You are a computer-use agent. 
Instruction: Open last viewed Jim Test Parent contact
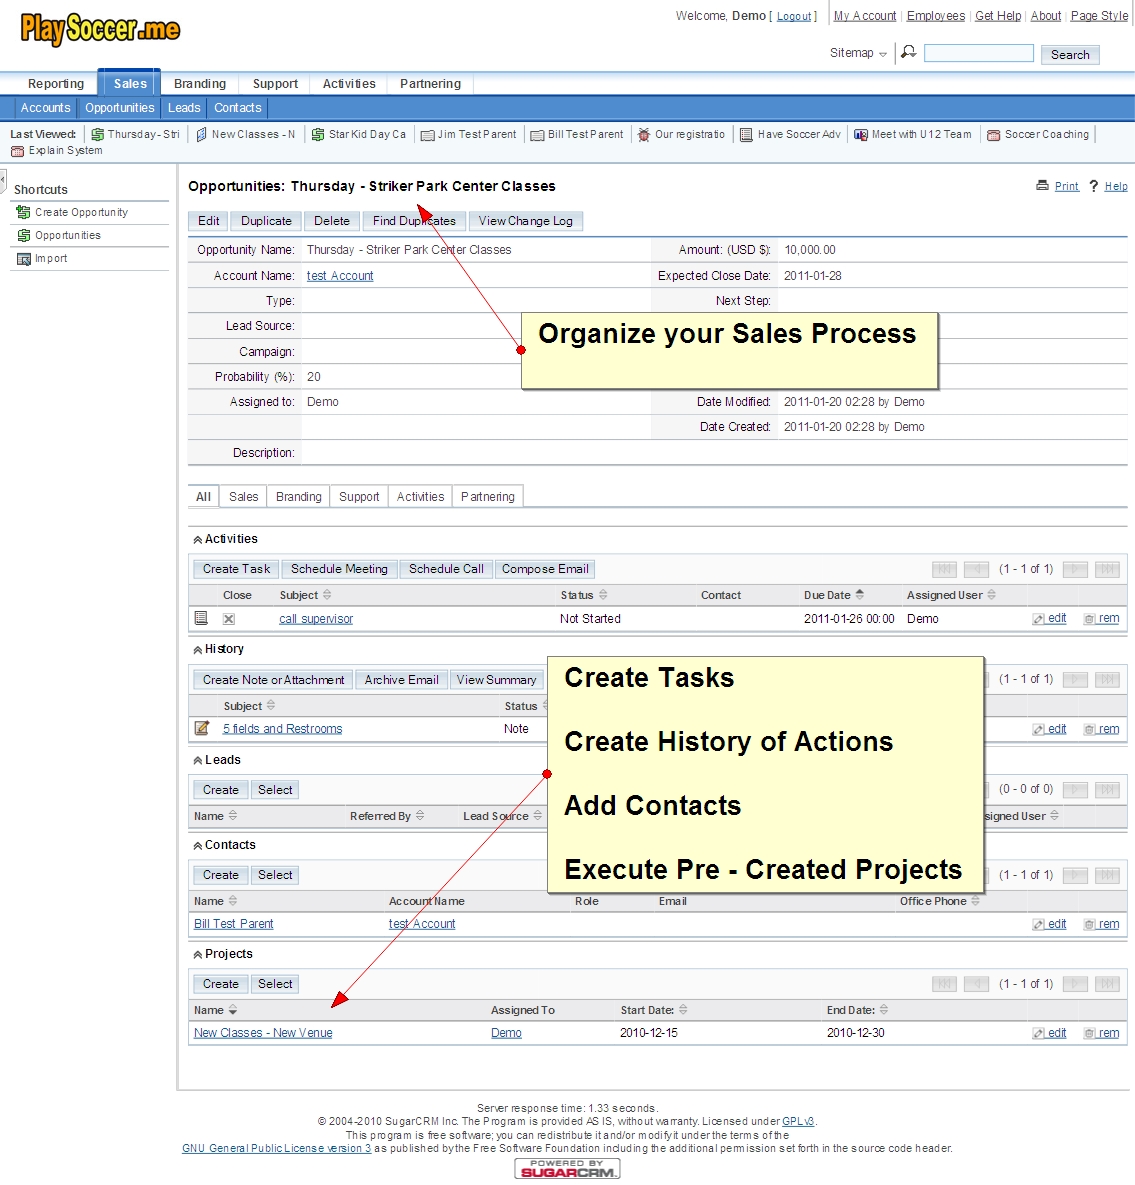tap(469, 135)
